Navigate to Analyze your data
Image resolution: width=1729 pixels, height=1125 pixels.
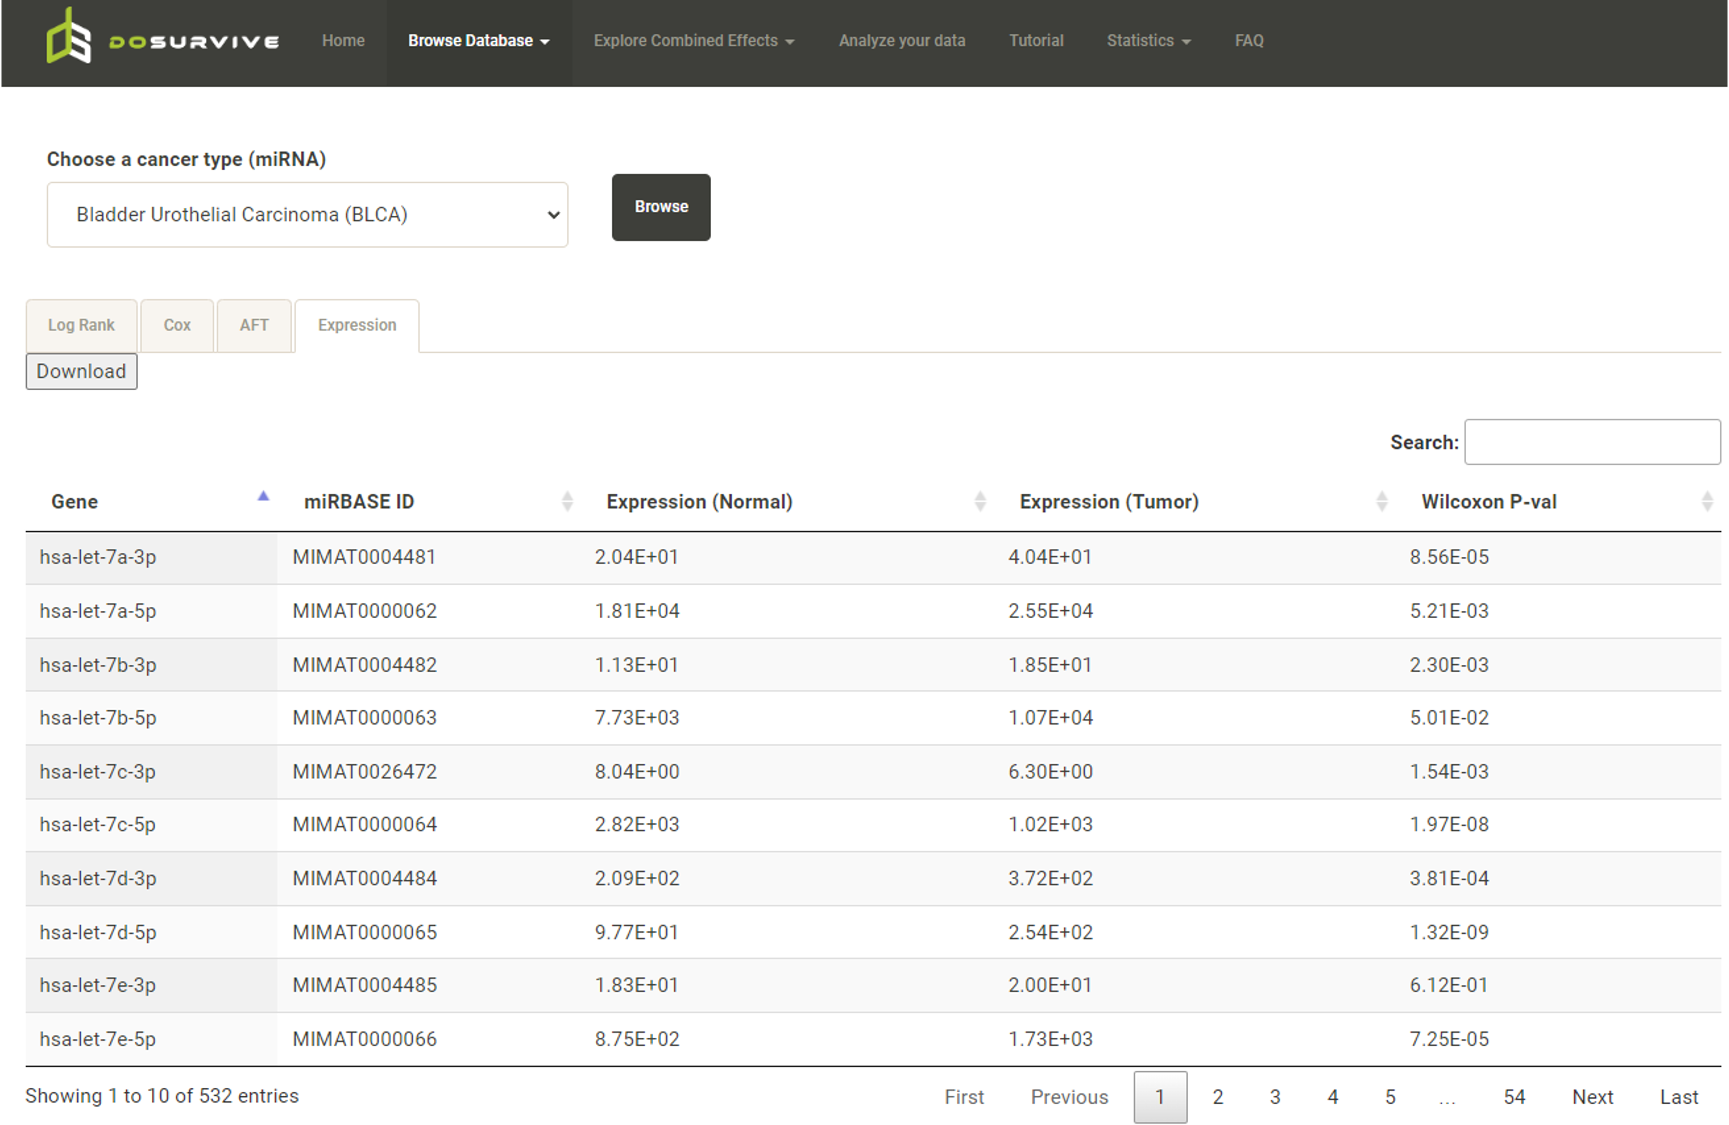(x=901, y=41)
